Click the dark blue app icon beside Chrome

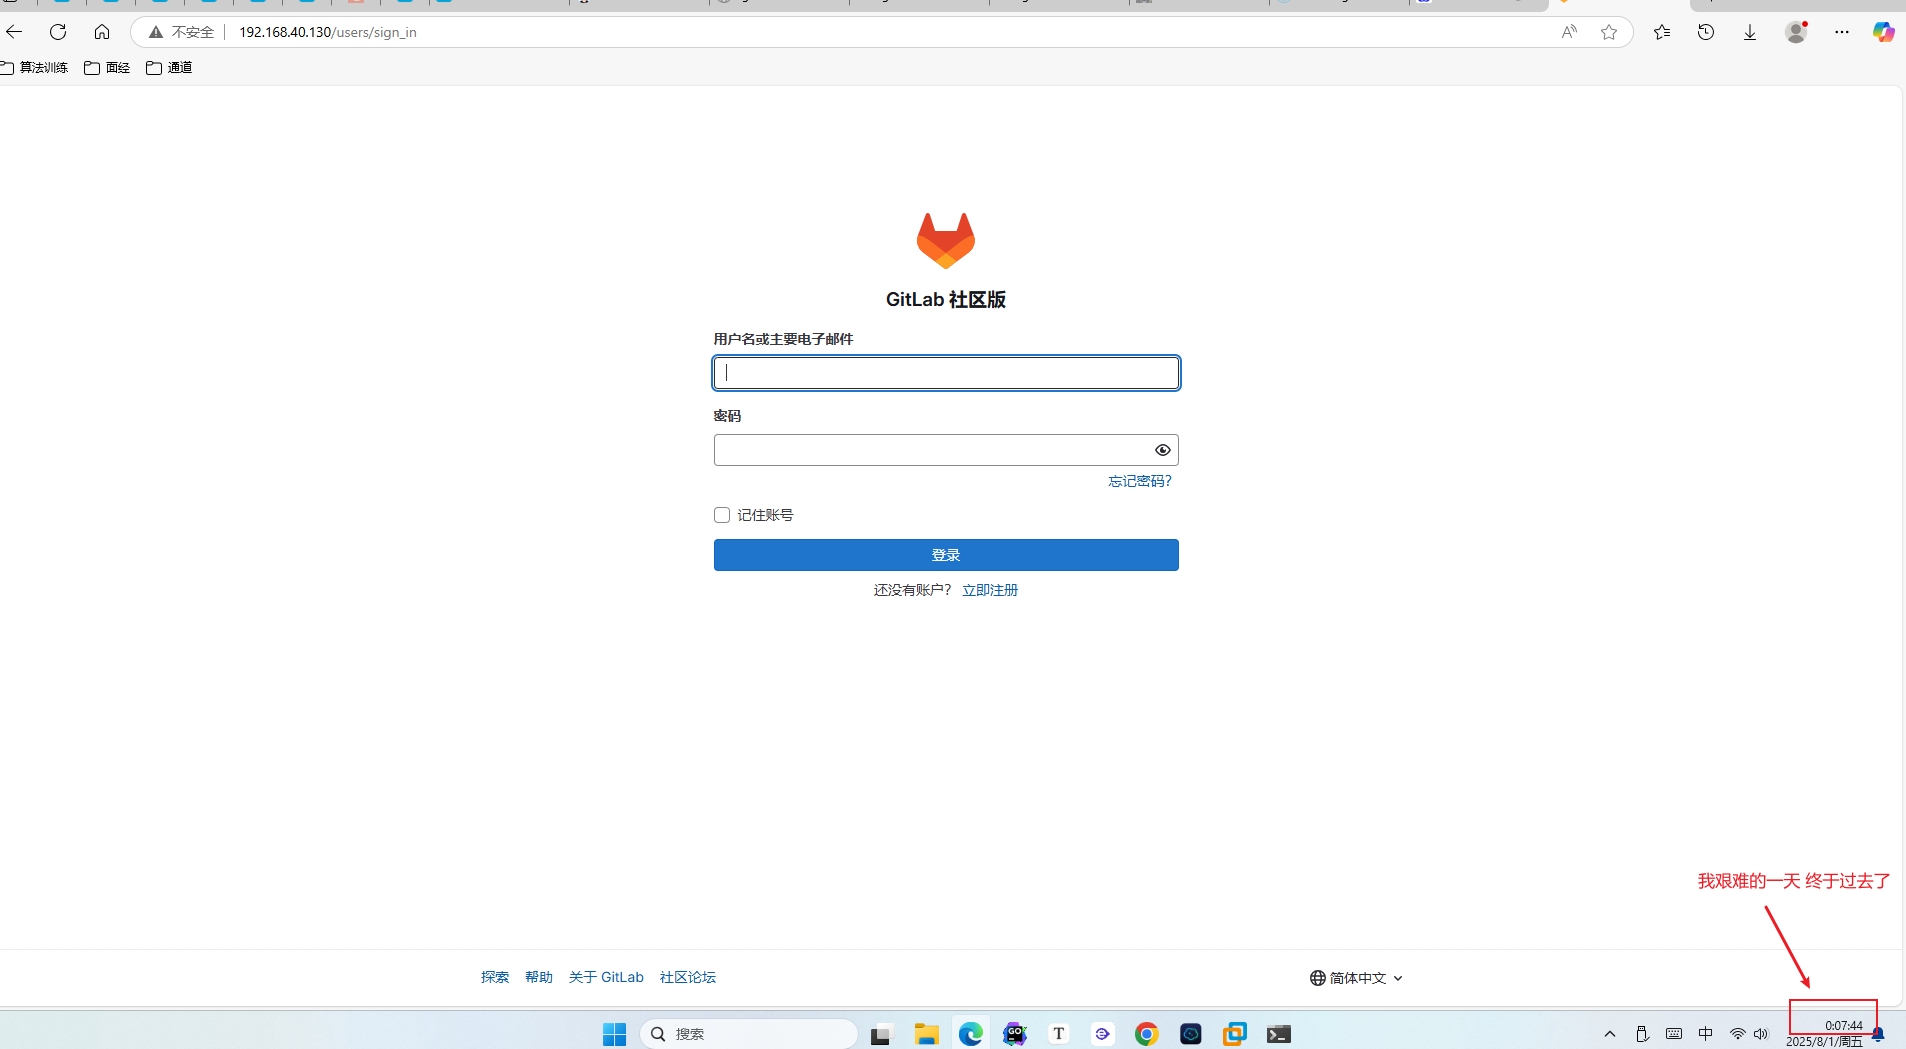click(1191, 1034)
